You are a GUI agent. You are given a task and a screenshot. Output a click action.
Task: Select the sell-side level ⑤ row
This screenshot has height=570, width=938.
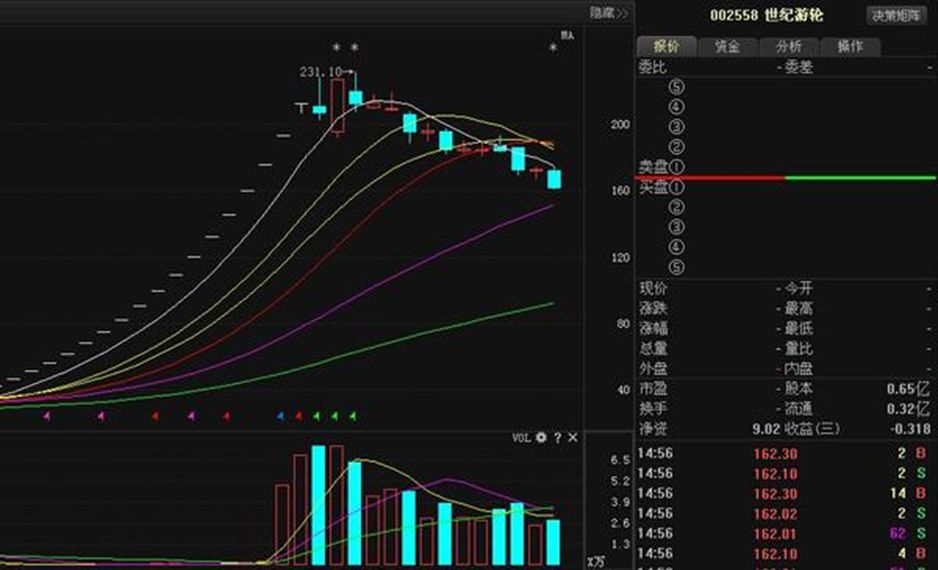pyautogui.click(x=785, y=87)
